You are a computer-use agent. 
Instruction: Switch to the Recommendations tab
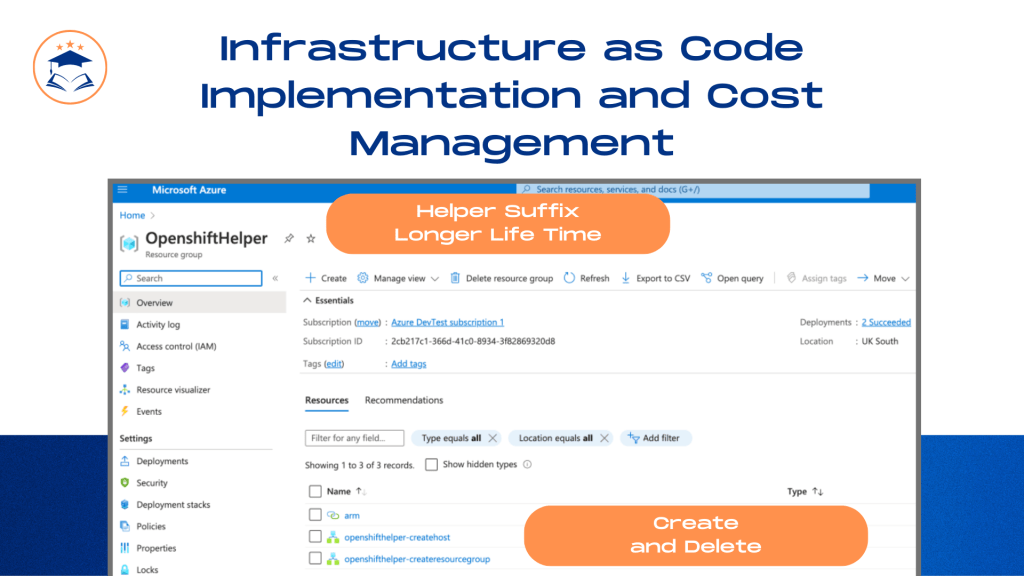[x=404, y=400]
